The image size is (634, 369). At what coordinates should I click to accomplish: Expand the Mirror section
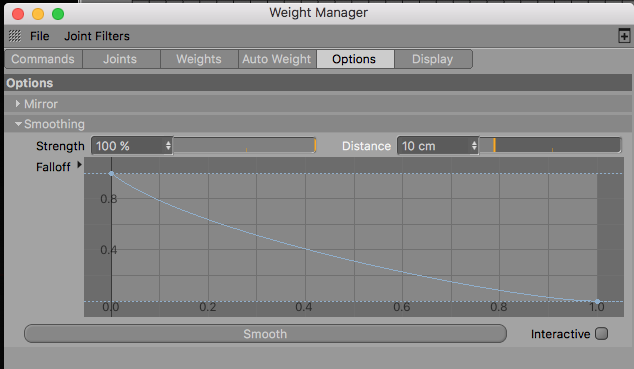17,104
